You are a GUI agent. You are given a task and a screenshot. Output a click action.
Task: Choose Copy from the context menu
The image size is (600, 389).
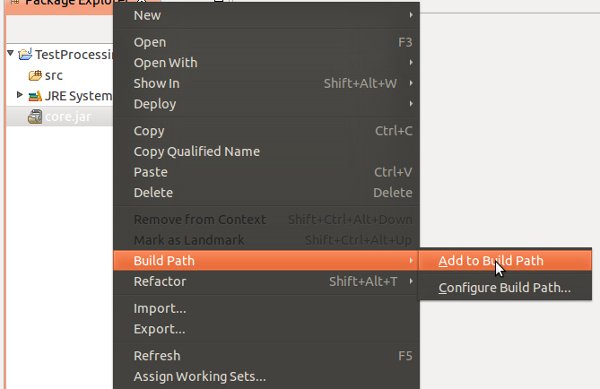[x=266, y=131]
